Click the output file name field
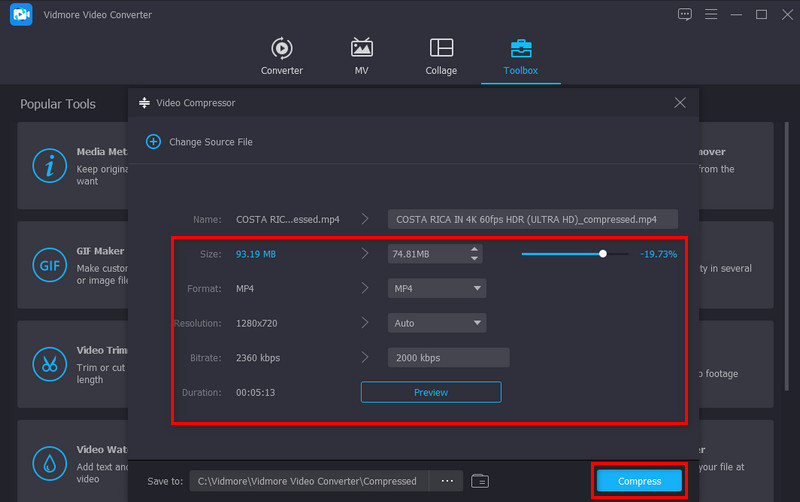This screenshot has height=502, width=800. point(532,219)
